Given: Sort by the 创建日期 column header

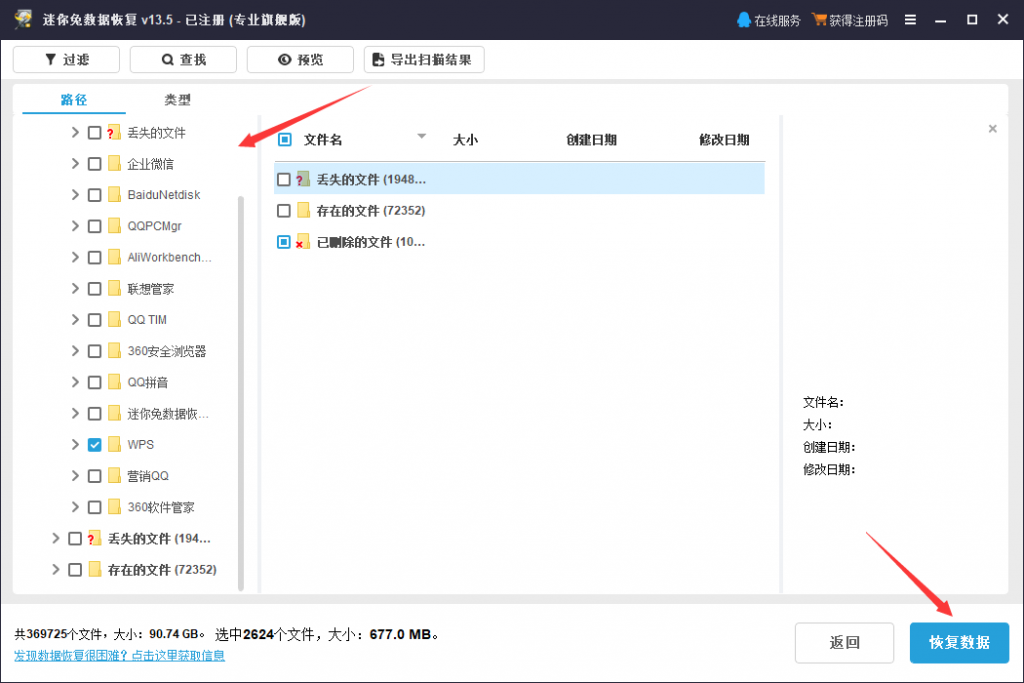Looking at the screenshot, I should coord(591,140).
